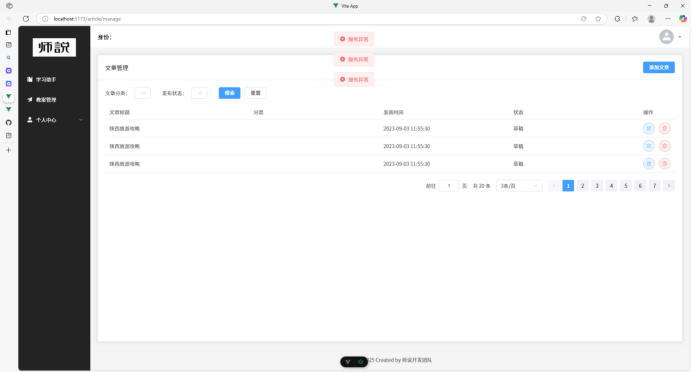The width and height of the screenshot is (692, 372).
Task: Click the 分类 column header
Action: point(258,113)
